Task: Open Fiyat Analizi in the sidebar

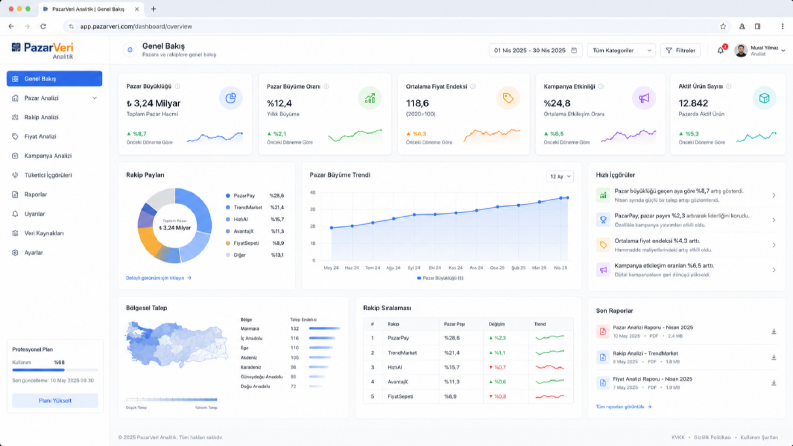Action: click(54, 137)
